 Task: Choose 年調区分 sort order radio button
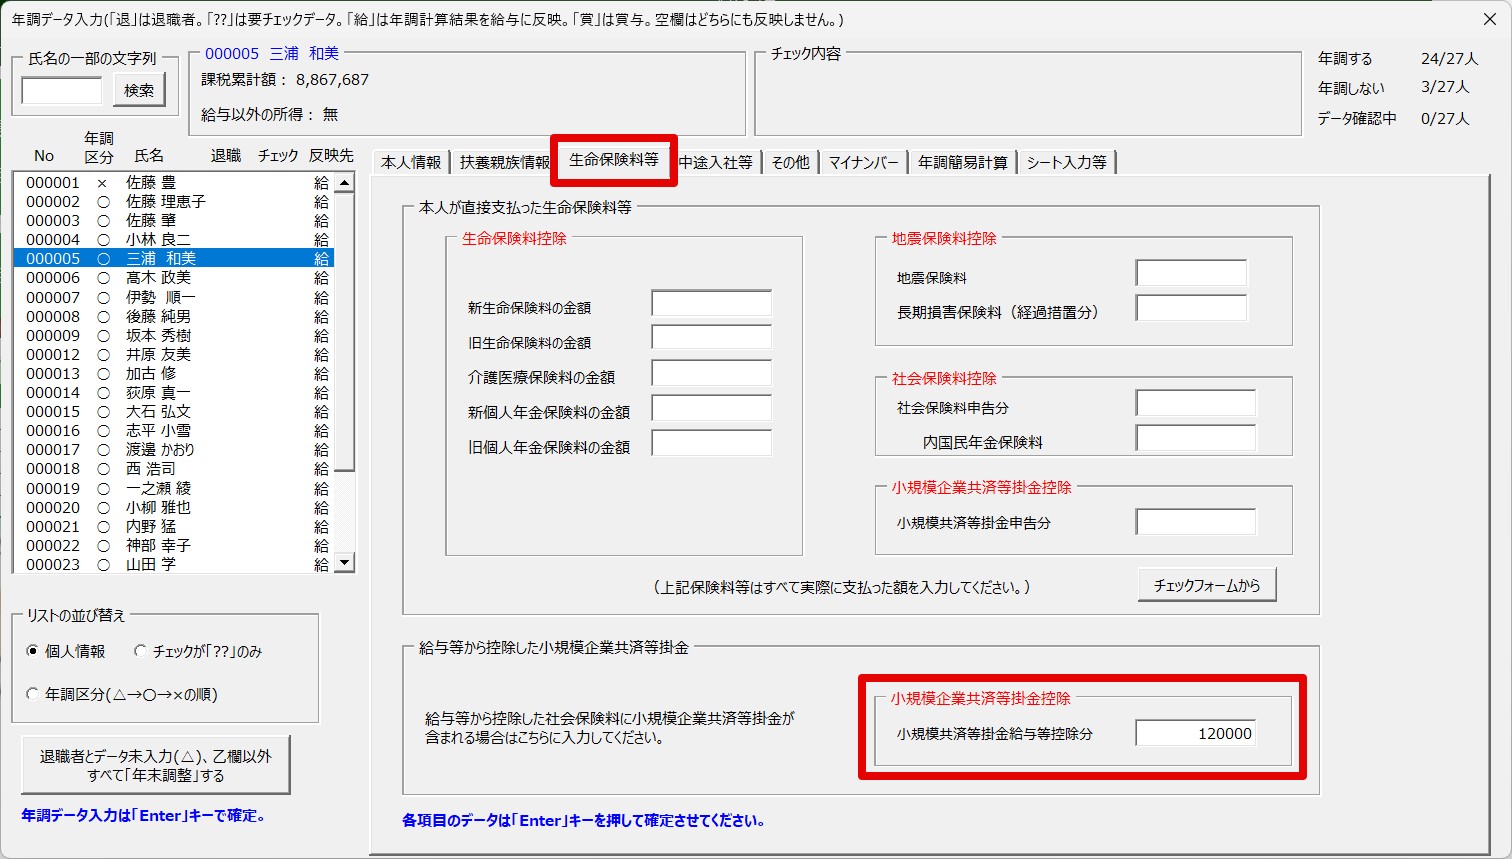click(33, 694)
